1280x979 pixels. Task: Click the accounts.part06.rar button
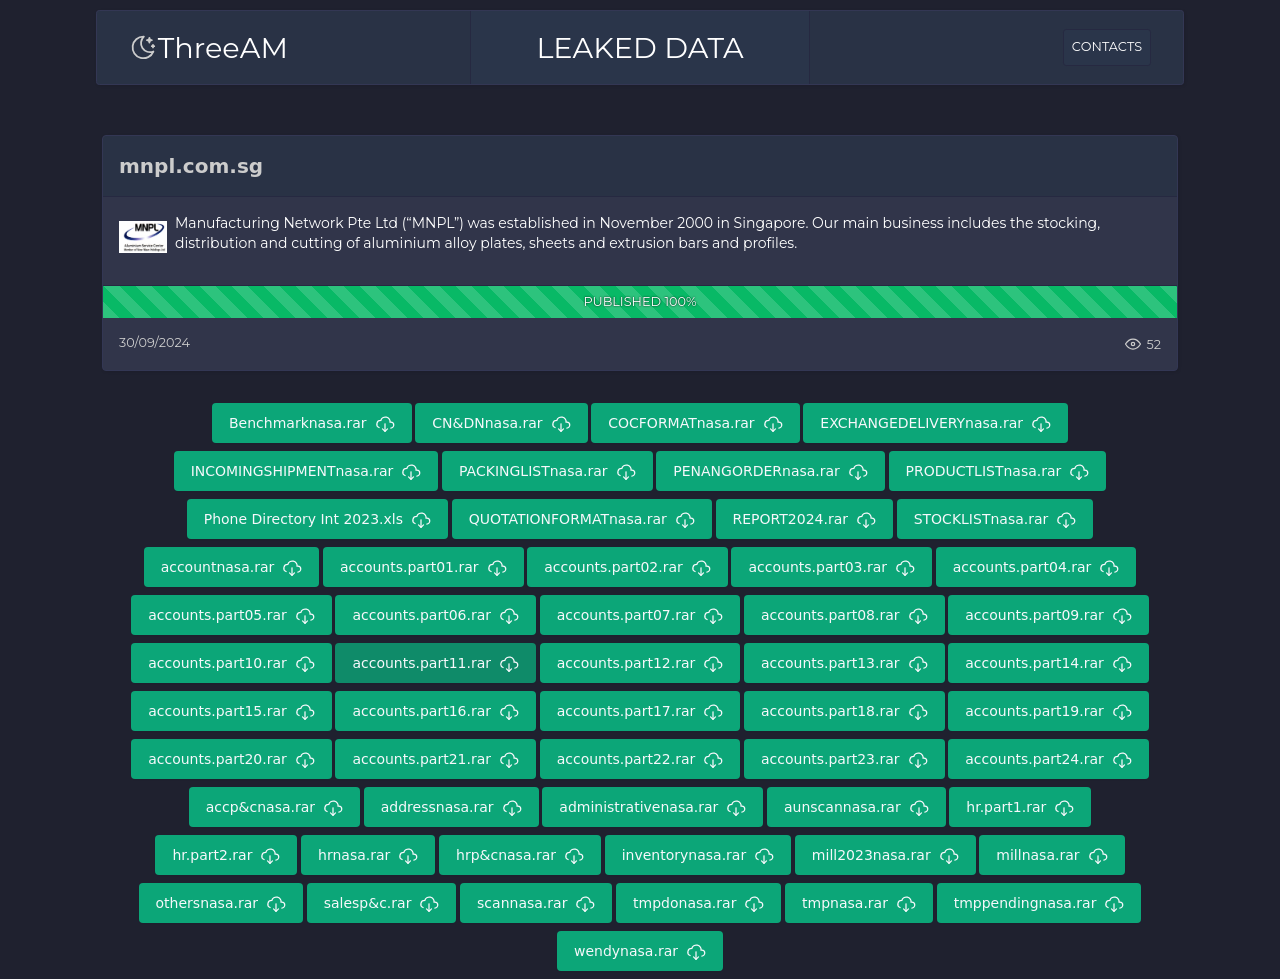435,615
